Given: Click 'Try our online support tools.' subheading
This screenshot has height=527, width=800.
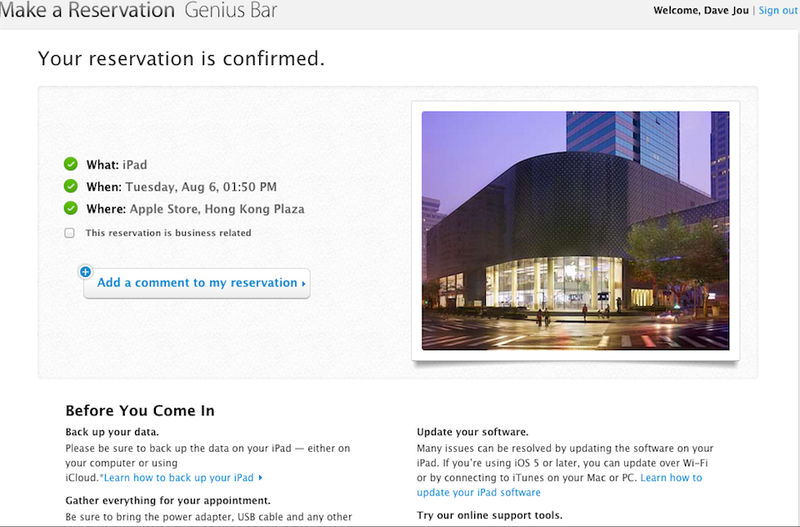Looking at the screenshot, I should 489,515.
